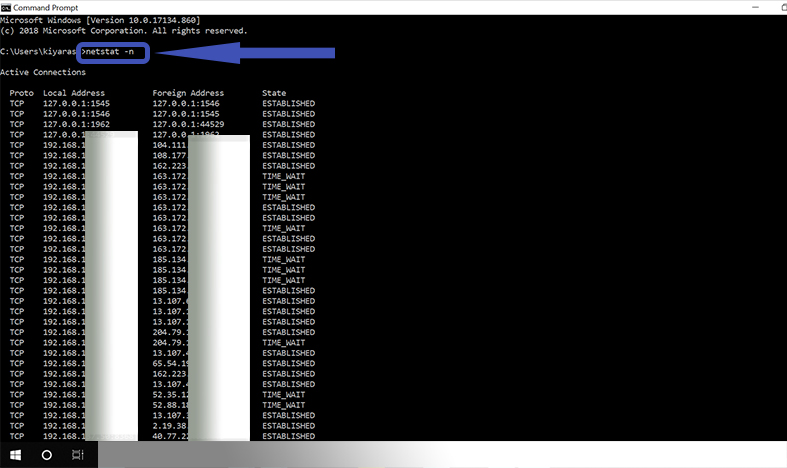Open Task View from the taskbar
The image size is (787, 468).
pos(77,455)
